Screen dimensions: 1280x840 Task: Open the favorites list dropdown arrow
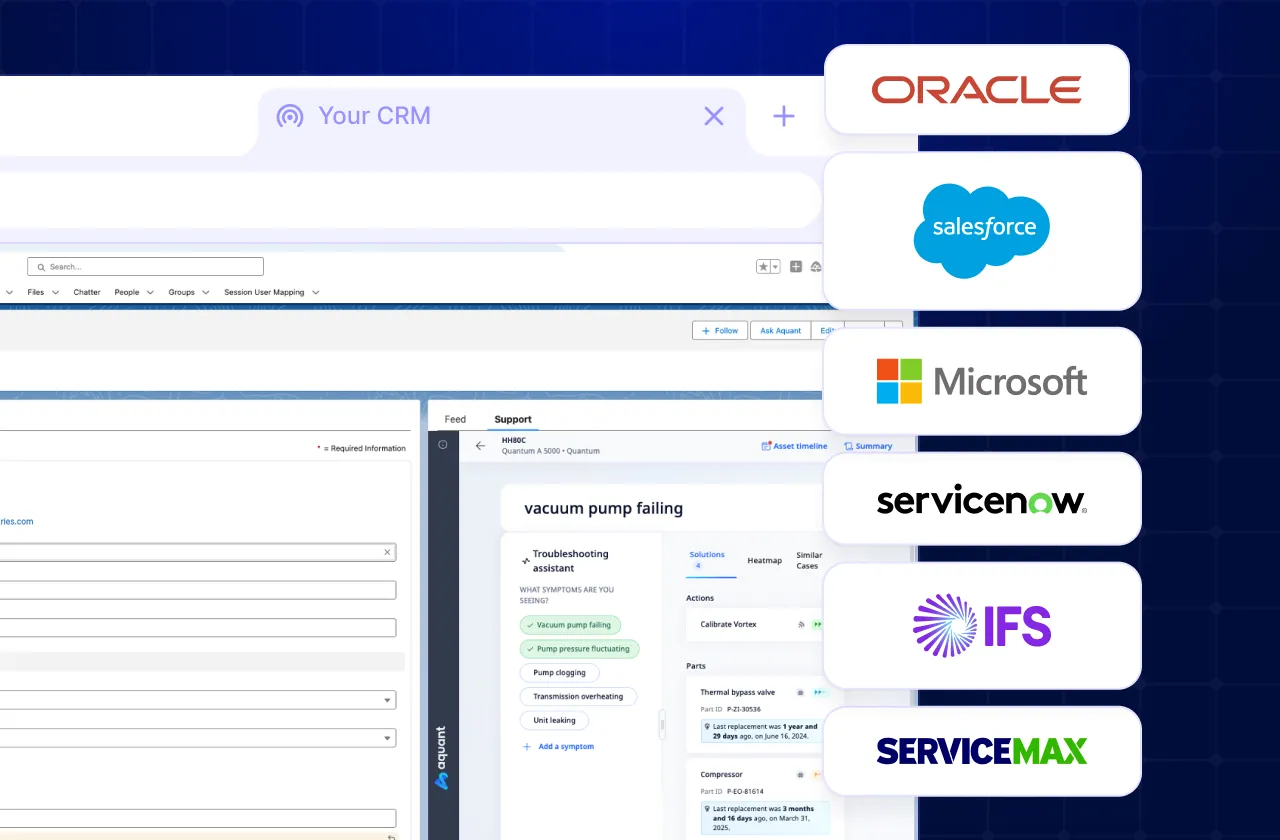tap(774, 267)
